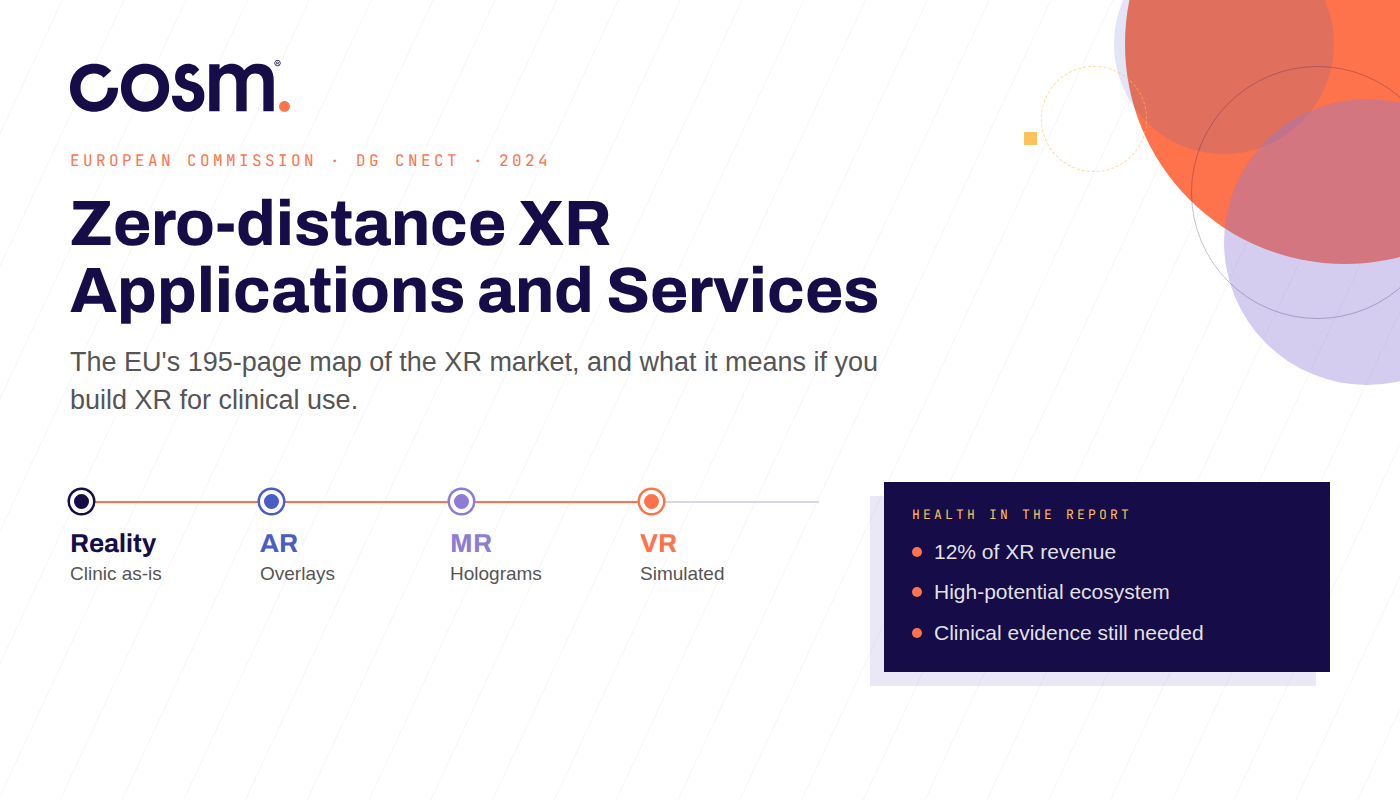Click the "Clinical evidence still needed" bullet

[x=1058, y=633]
